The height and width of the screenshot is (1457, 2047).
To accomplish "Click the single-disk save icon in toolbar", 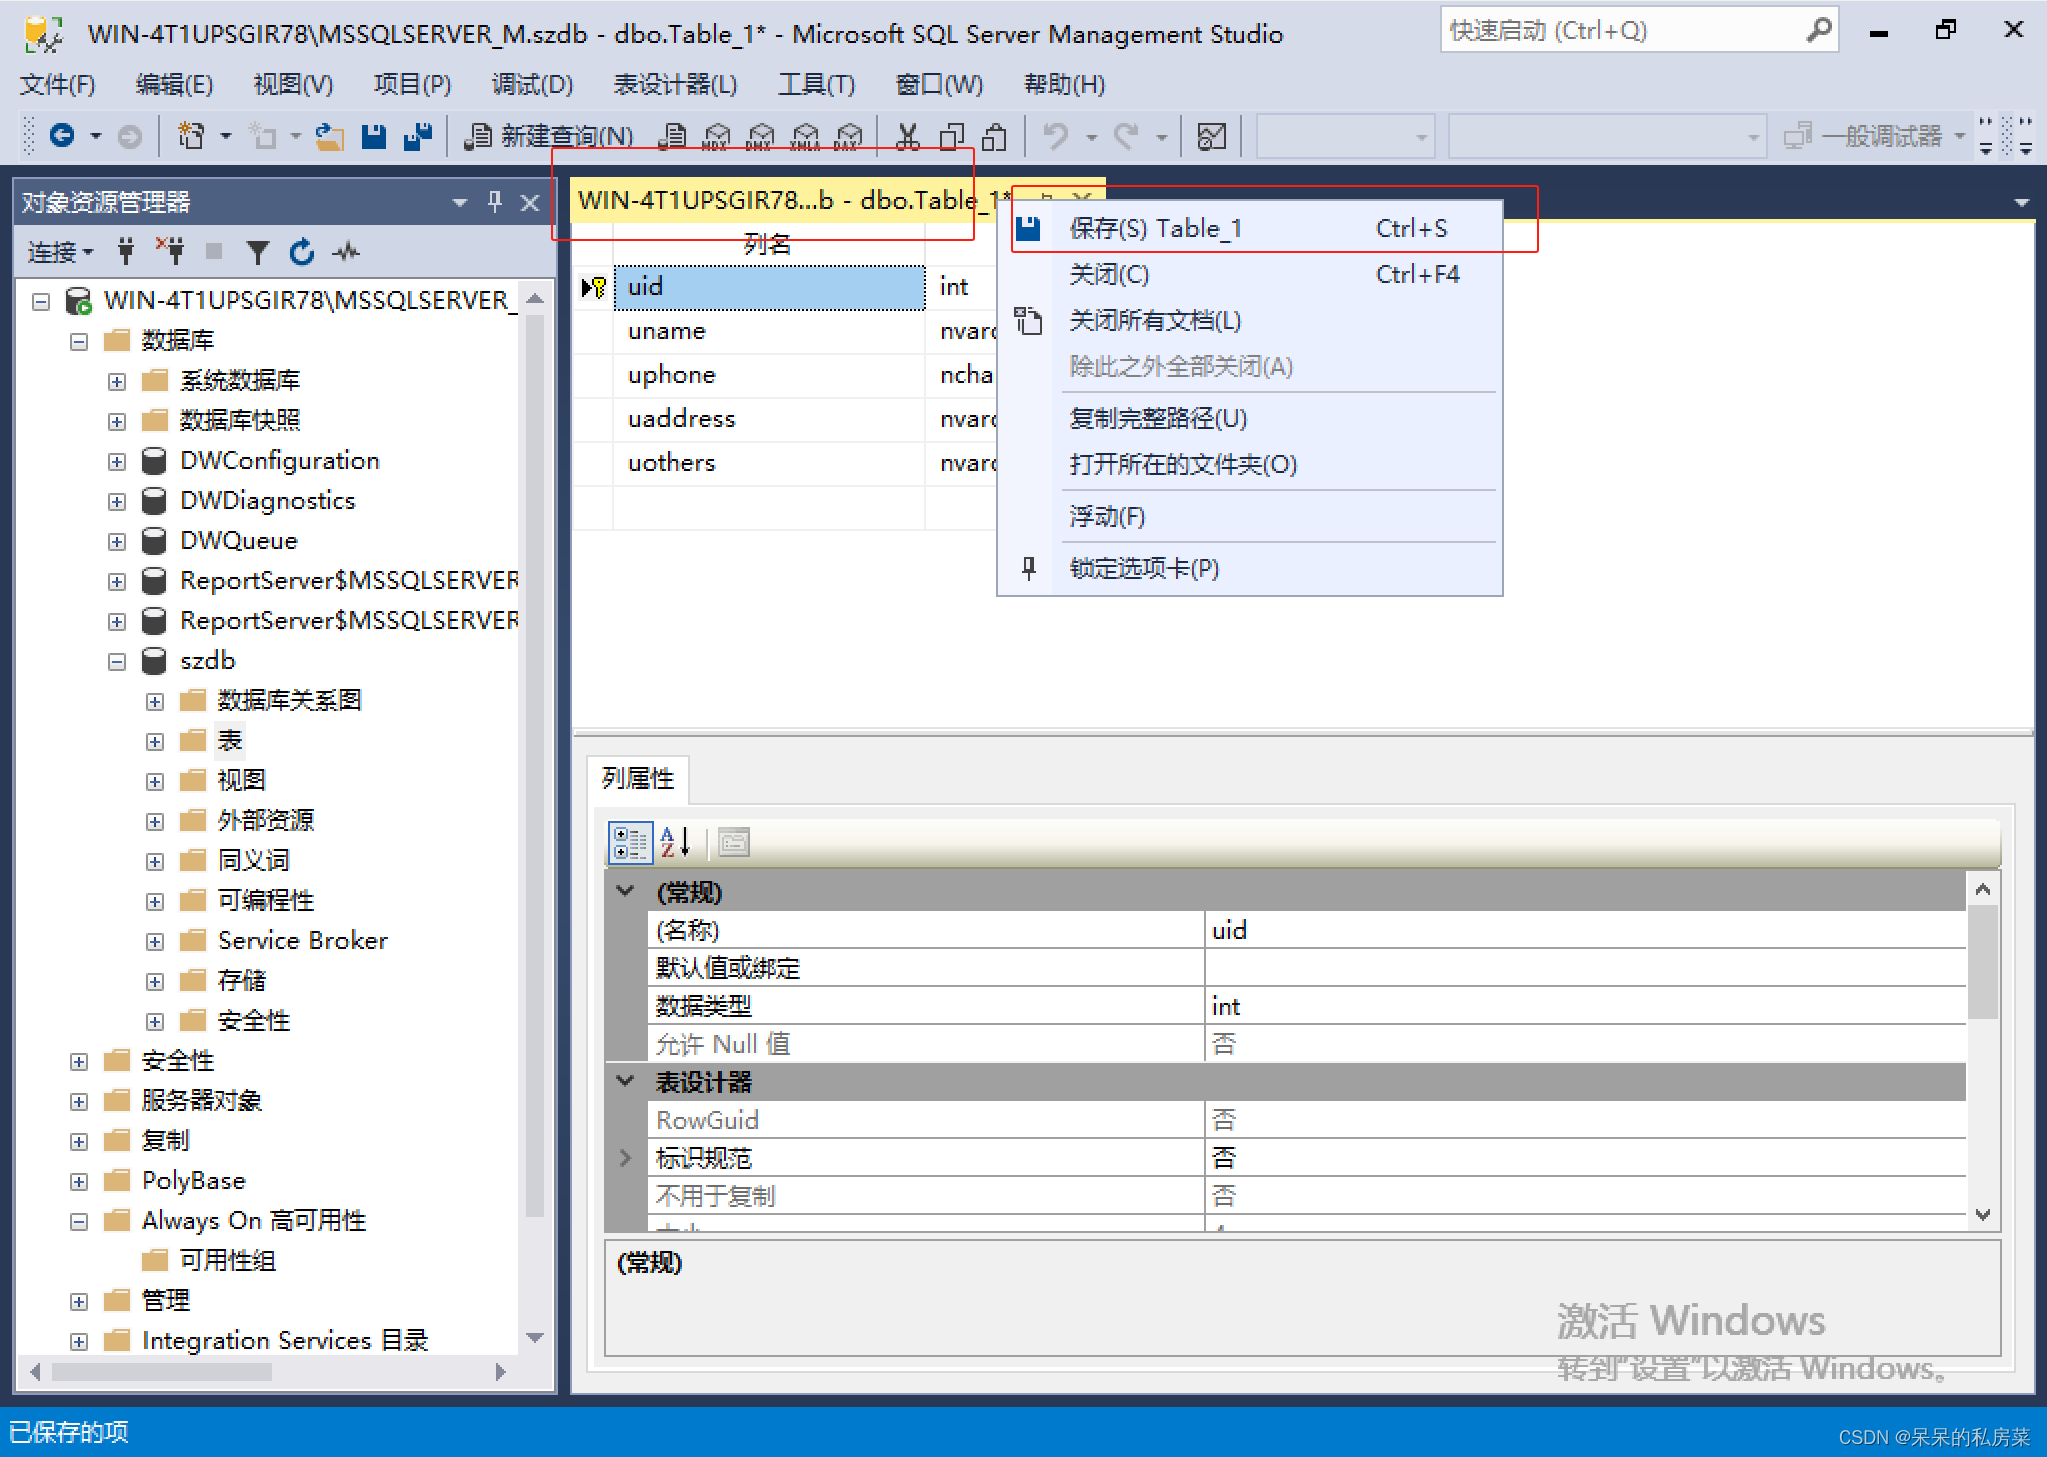I will pyautogui.click(x=374, y=136).
